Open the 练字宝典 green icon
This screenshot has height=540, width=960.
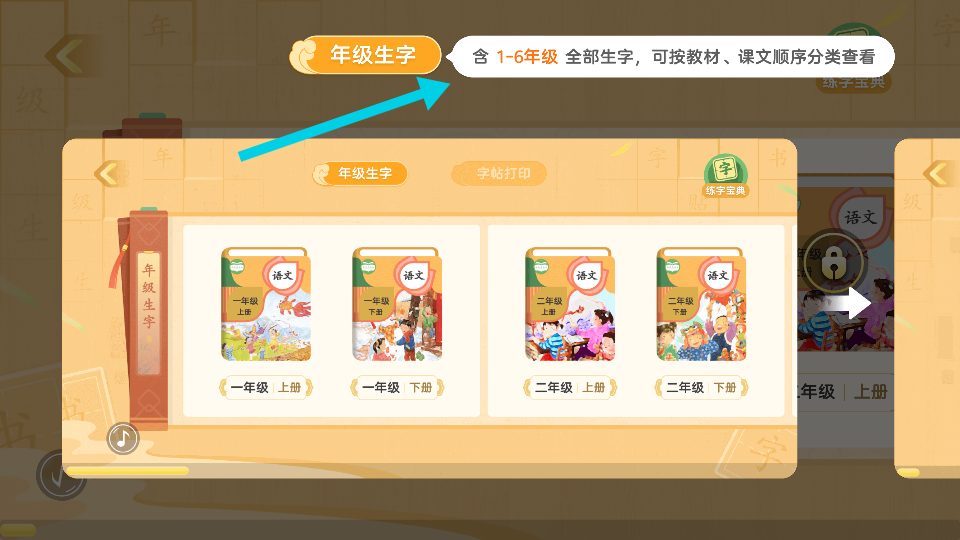click(x=726, y=176)
